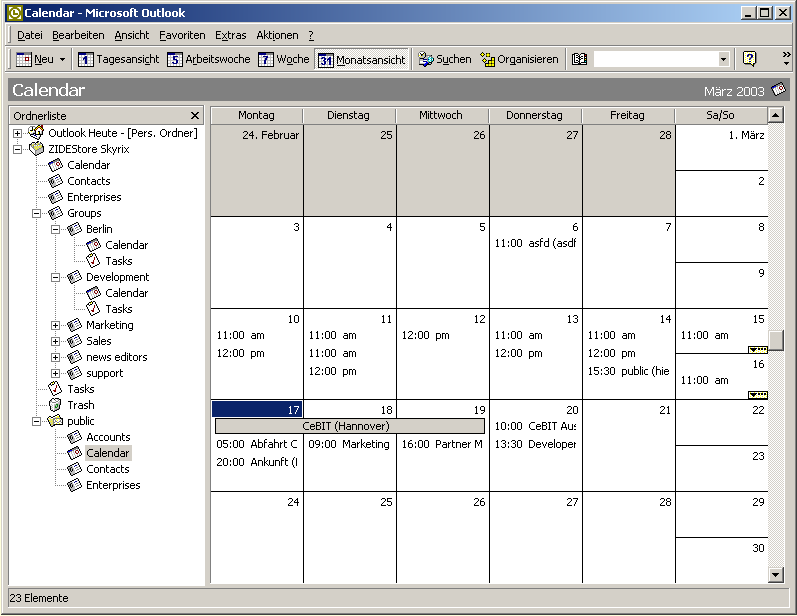Open the Neu dropdown arrow

pos(63,59)
